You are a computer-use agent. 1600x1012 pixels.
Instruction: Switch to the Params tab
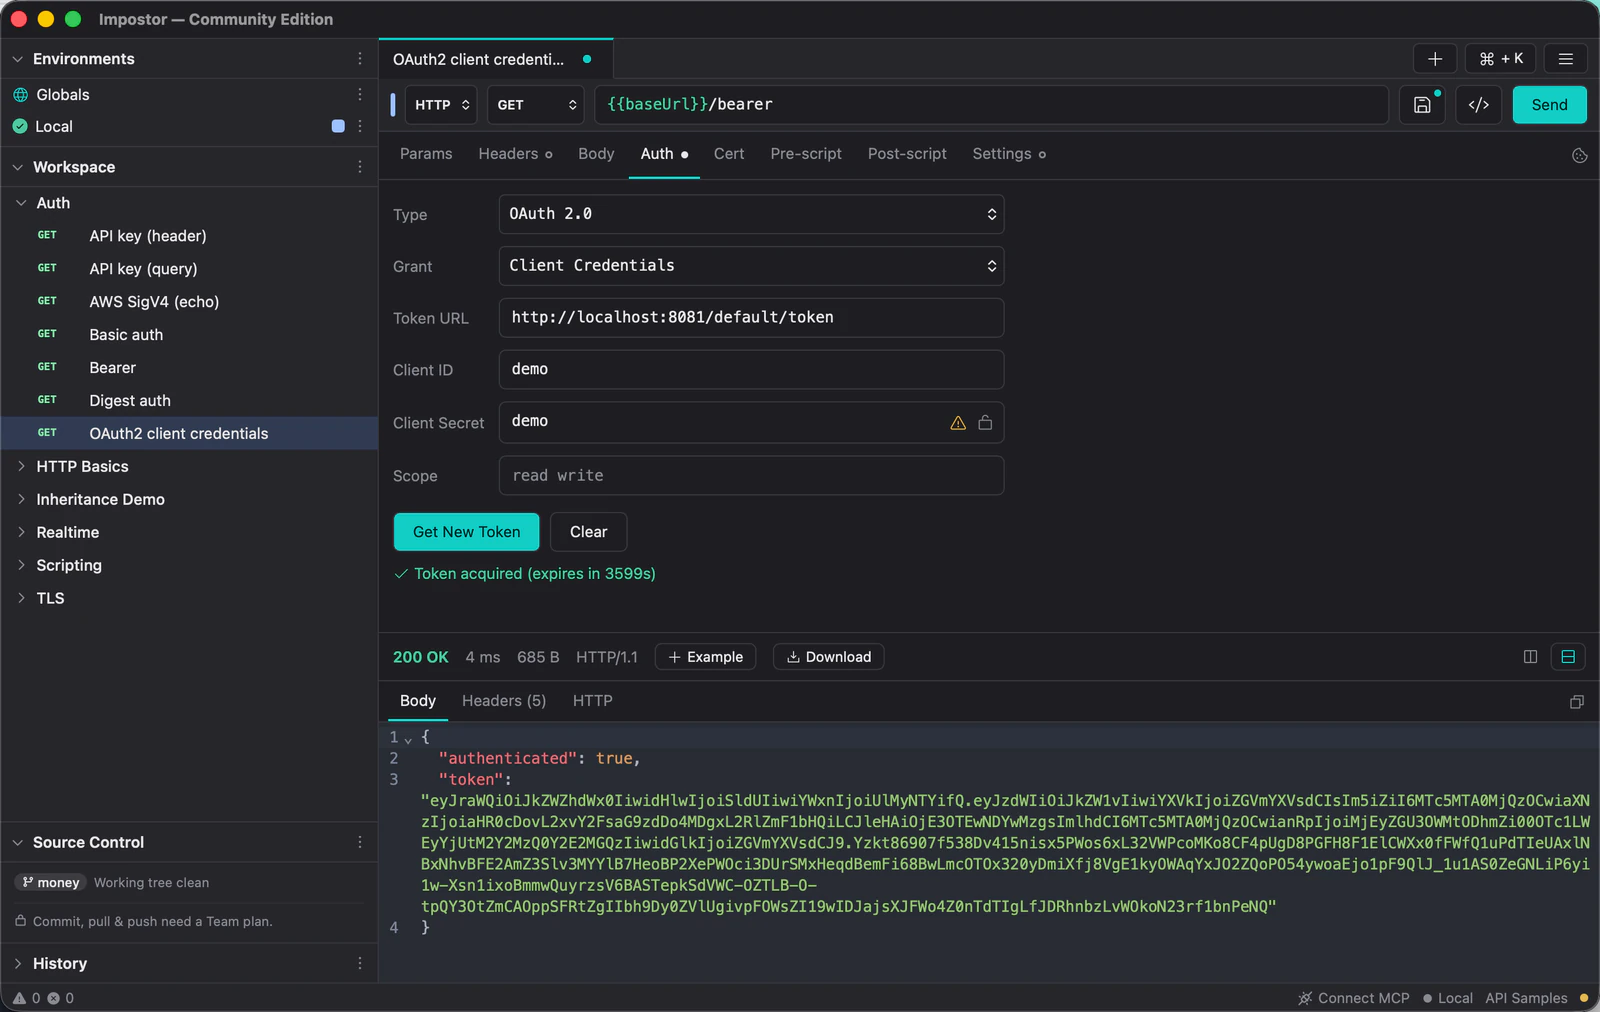tap(426, 154)
